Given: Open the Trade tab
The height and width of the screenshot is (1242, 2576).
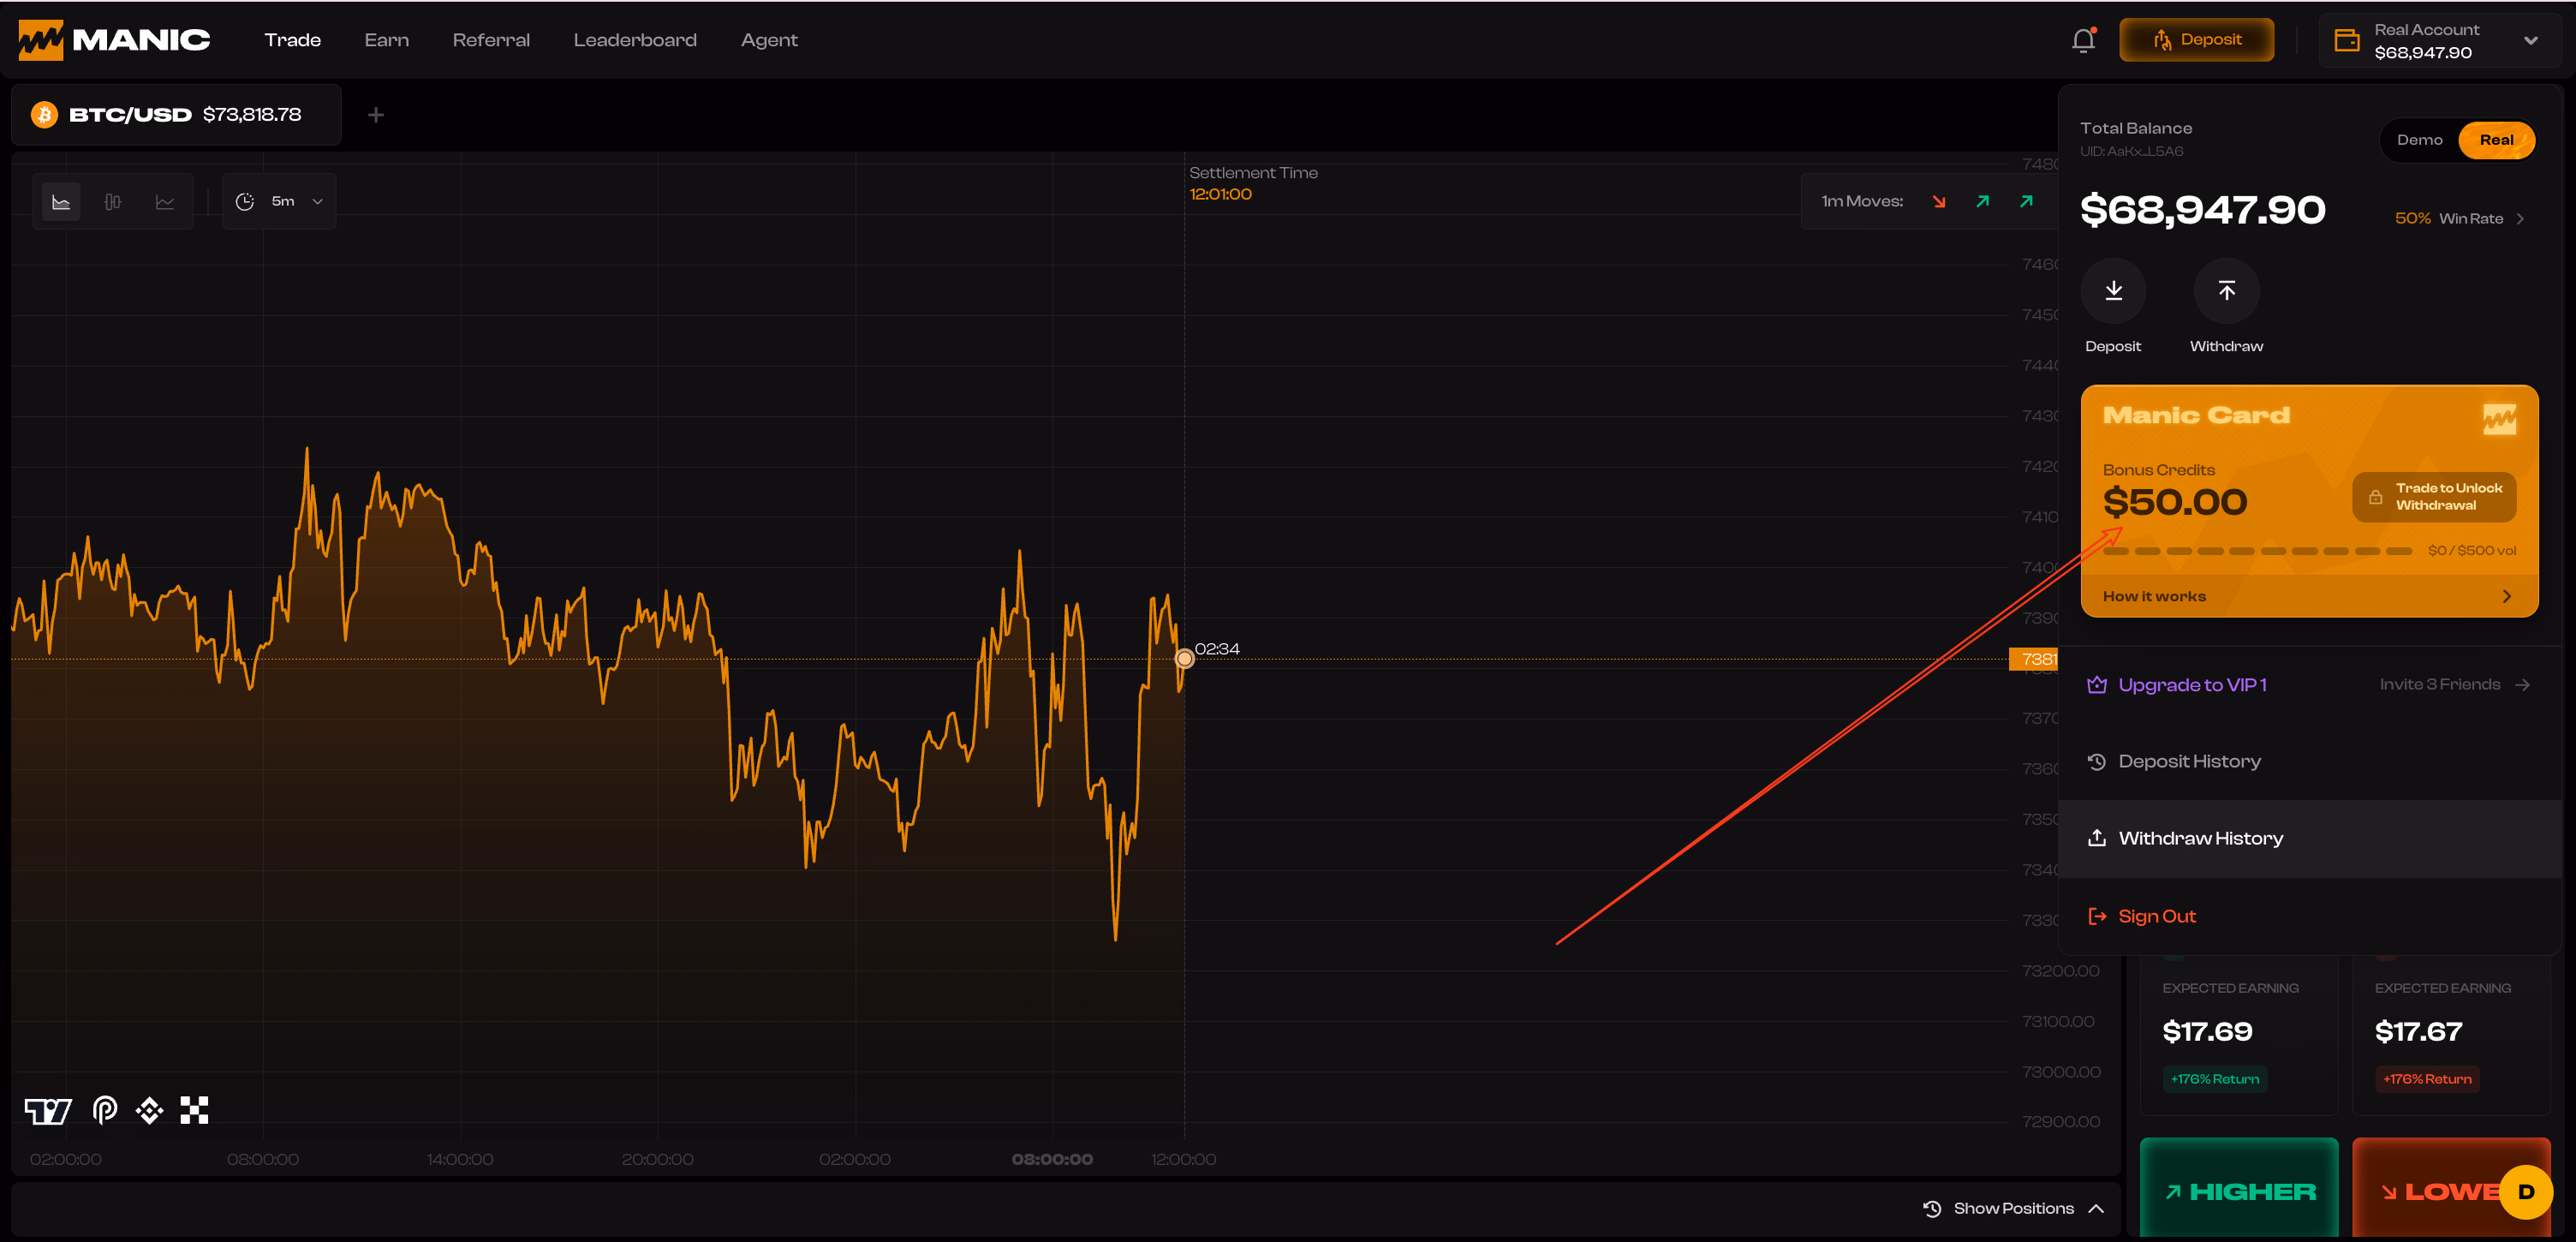Looking at the screenshot, I should [x=293, y=40].
